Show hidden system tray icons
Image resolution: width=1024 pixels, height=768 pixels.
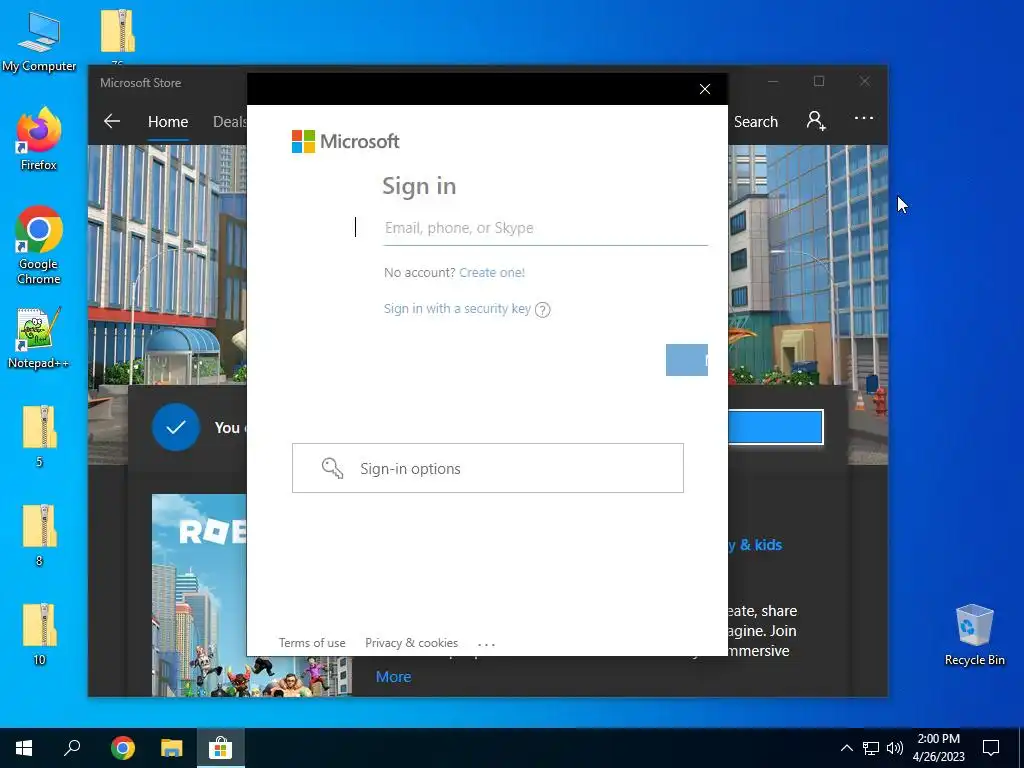coord(846,748)
